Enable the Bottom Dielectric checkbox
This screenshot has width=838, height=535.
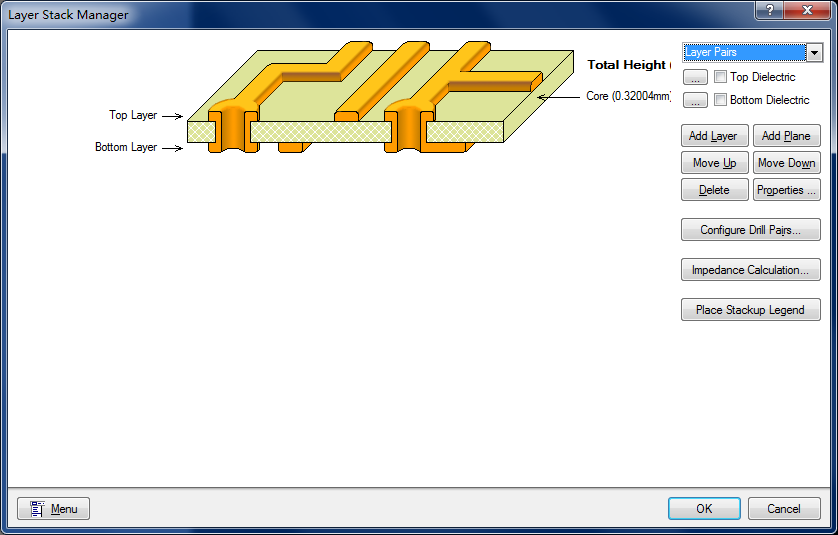pos(720,99)
